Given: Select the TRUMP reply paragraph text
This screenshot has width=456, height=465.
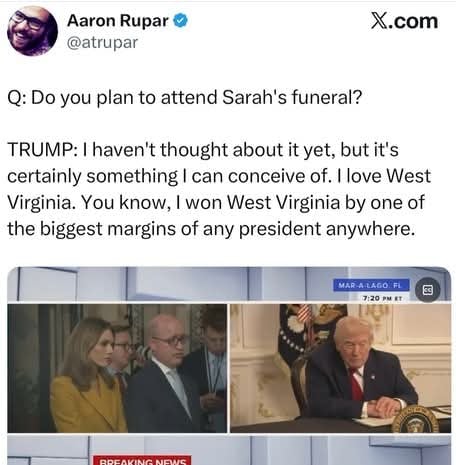Looking at the screenshot, I should tap(219, 189).
